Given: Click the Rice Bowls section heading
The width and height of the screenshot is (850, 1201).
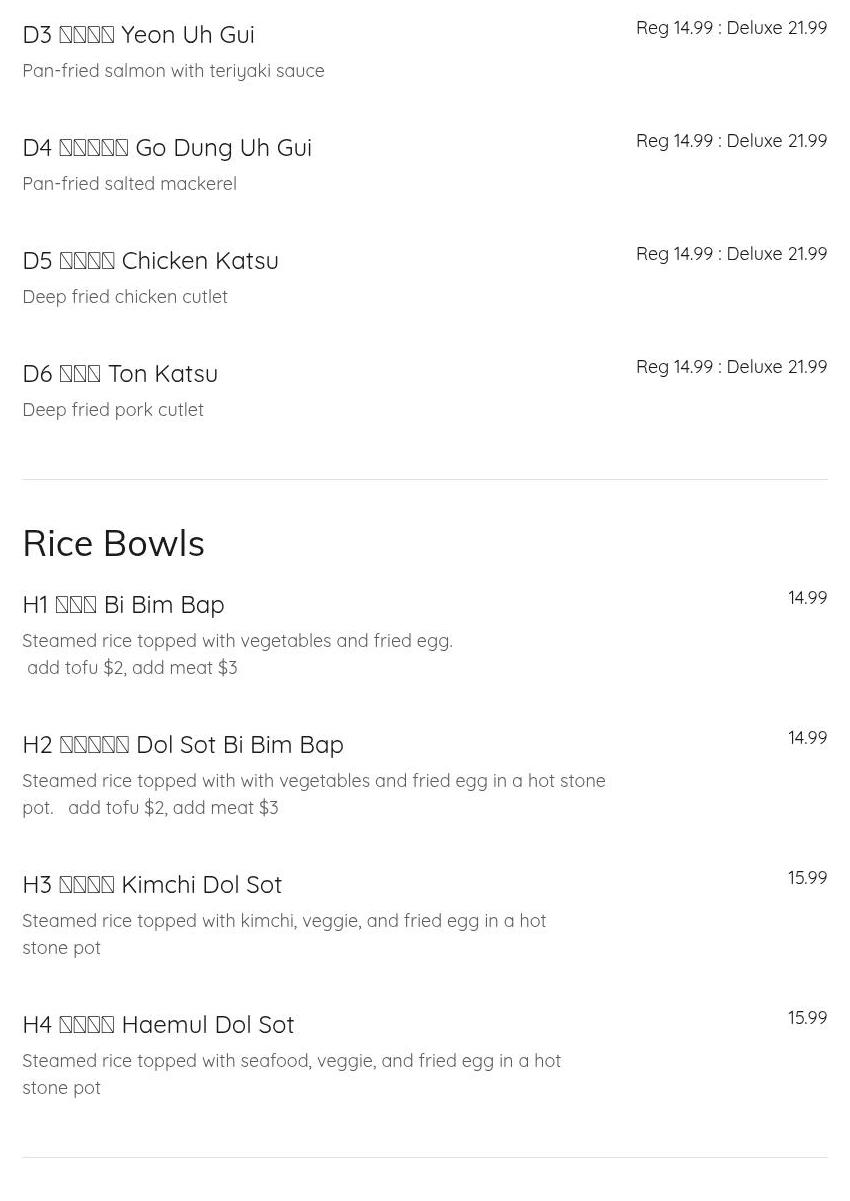Looking at the screenshot, I should click(x=113, y=543).
